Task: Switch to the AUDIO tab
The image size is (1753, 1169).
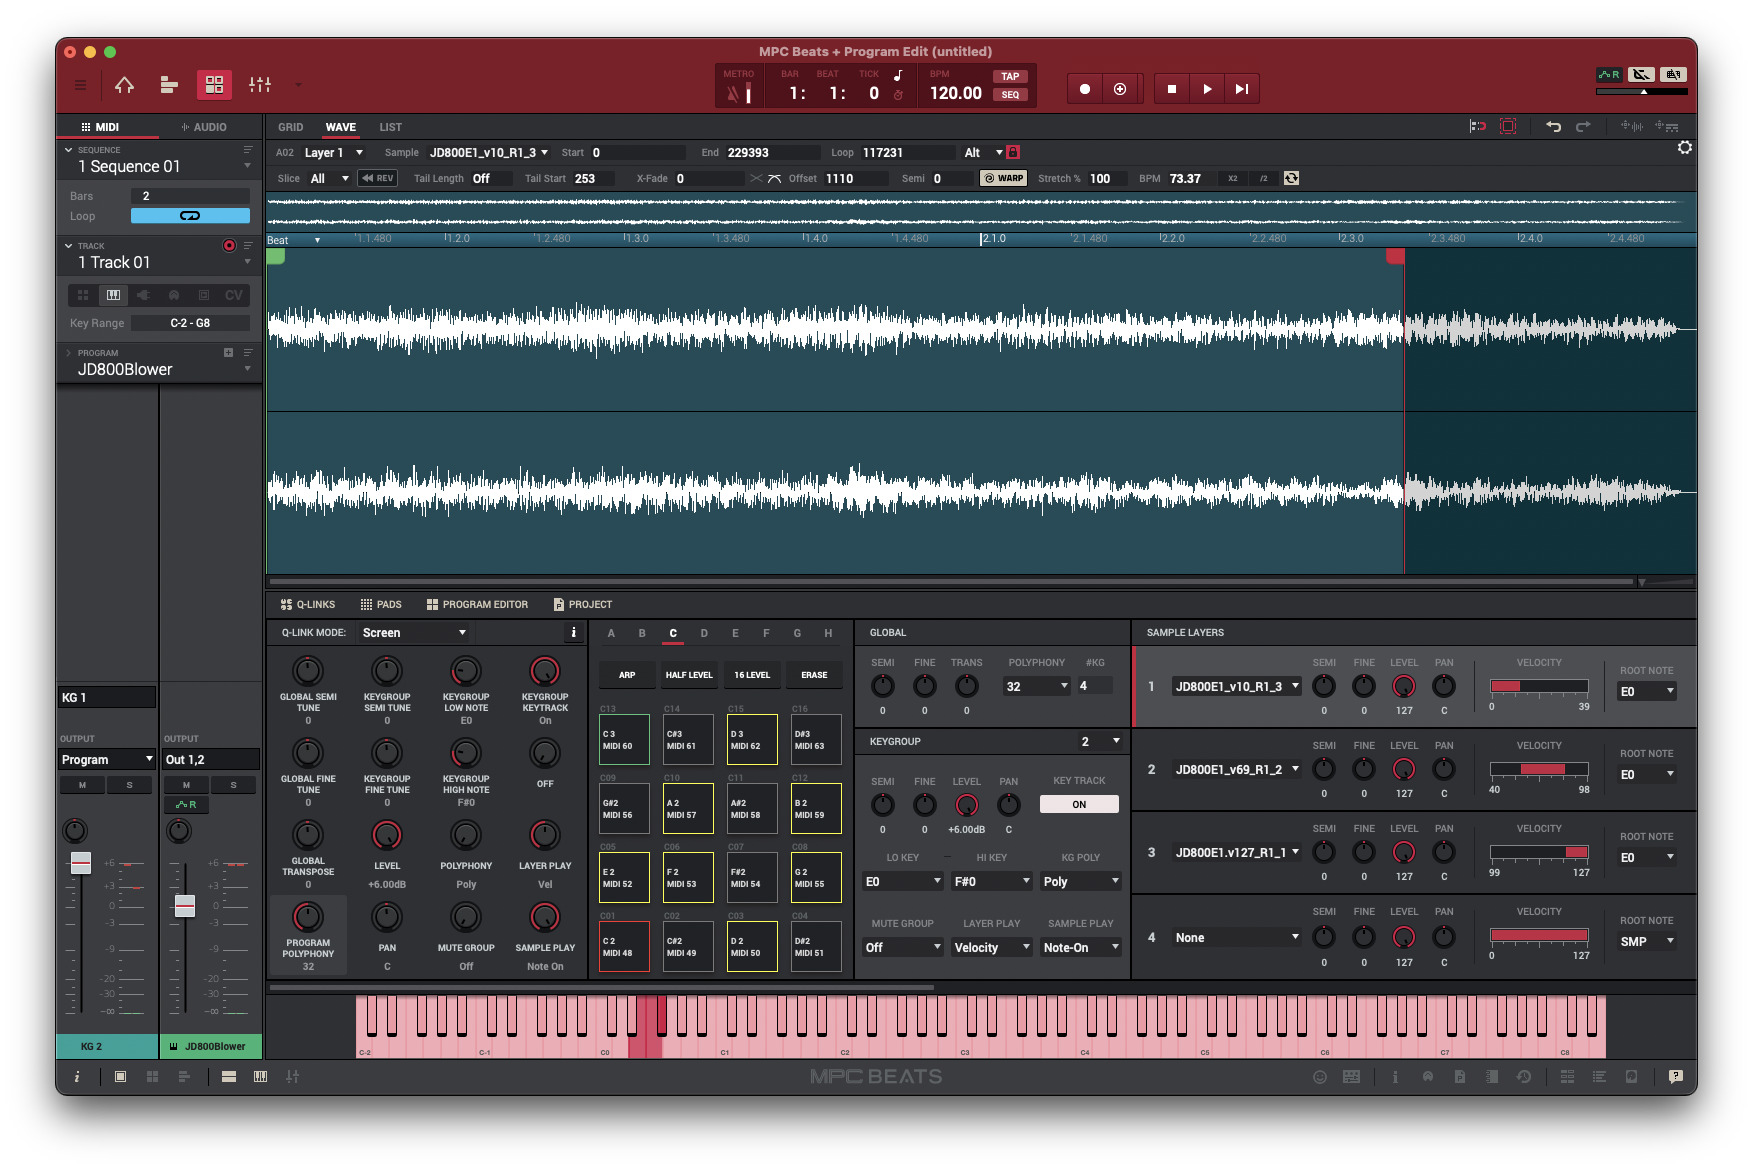Action: (x=204, y=127)
